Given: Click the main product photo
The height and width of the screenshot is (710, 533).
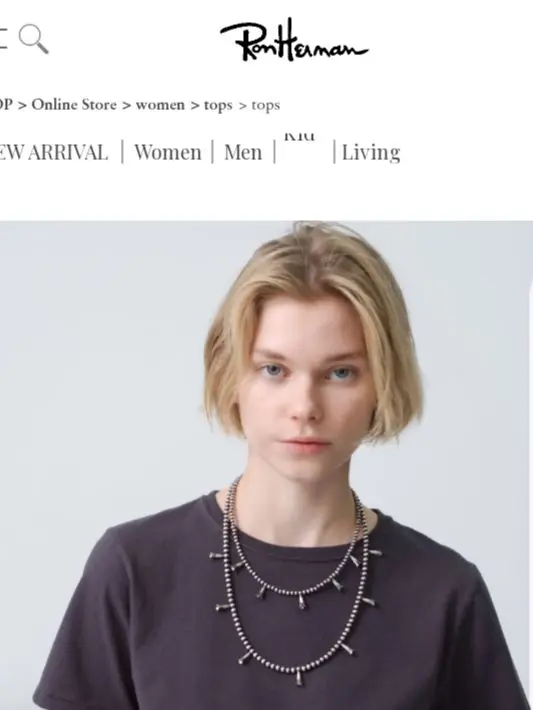Looking at the screenshot, I should point(264,465).
